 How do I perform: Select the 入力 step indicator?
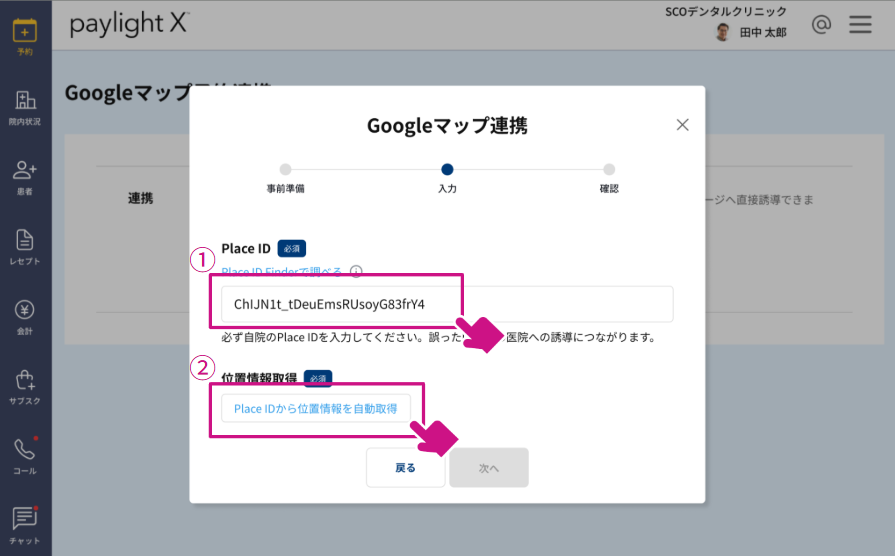point(447,170)
